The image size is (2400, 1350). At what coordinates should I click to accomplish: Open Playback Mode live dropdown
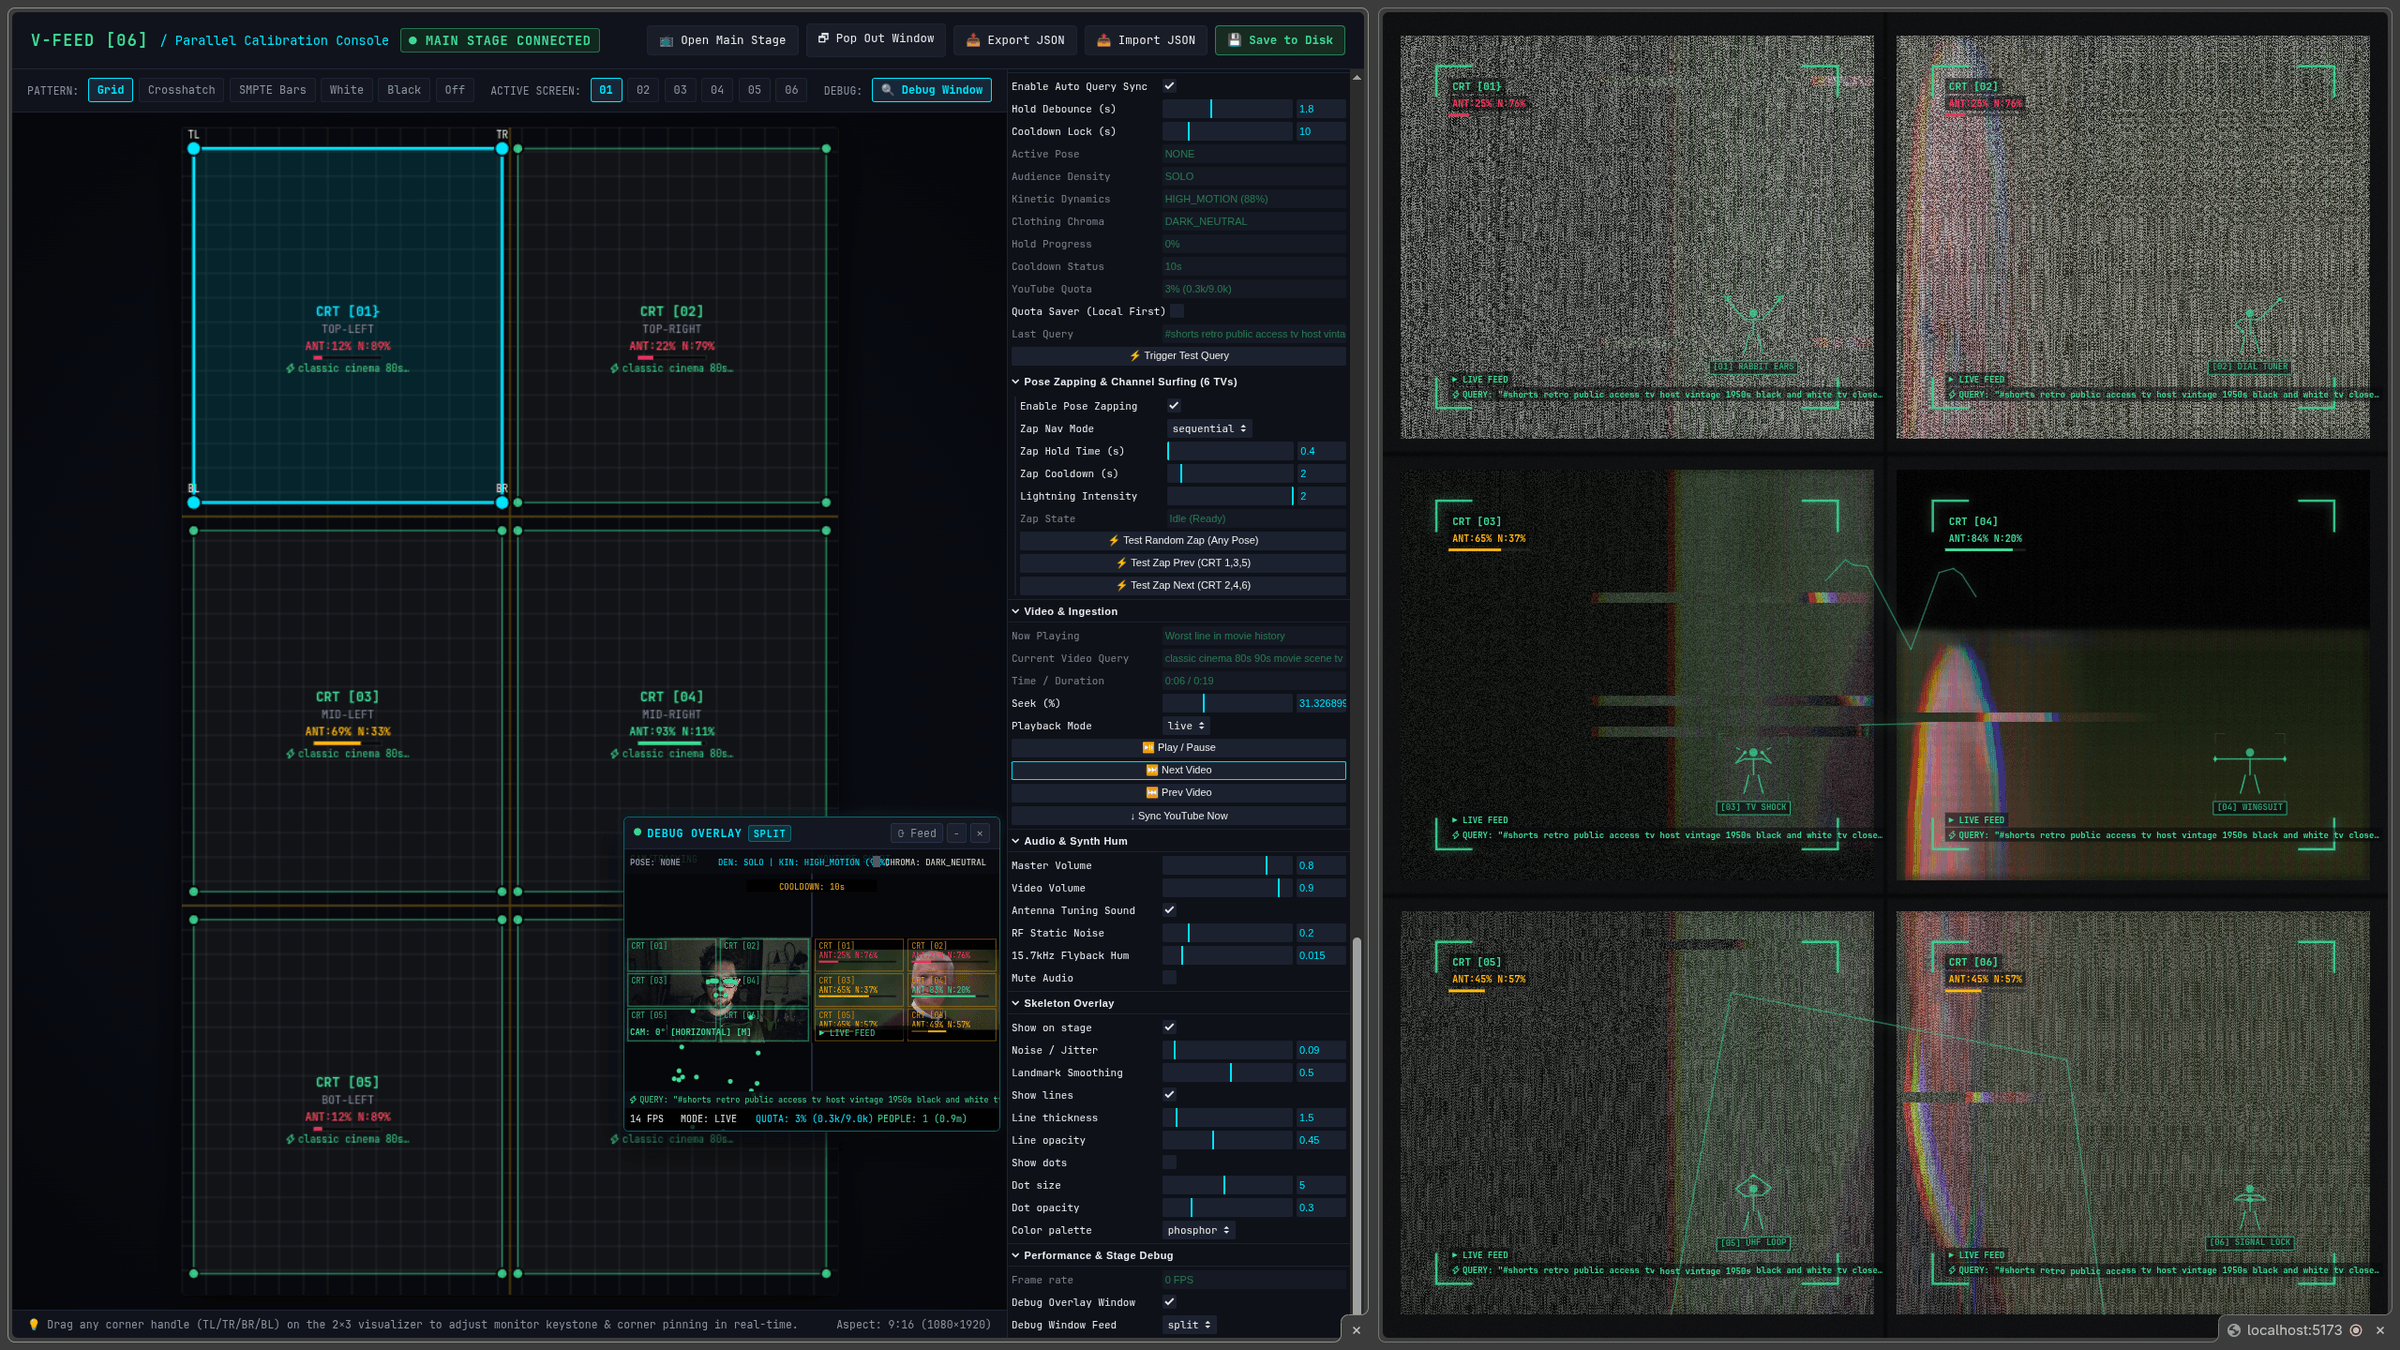[1187, 726]
